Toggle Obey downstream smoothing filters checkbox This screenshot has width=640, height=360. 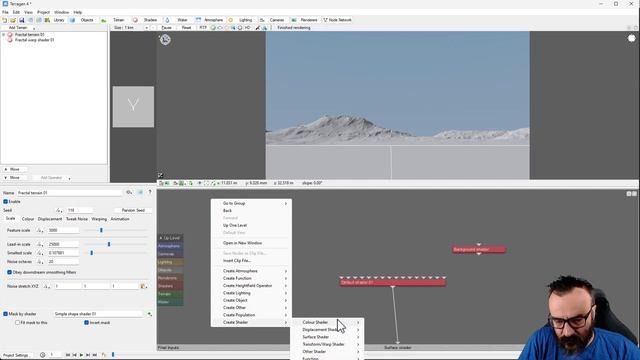pos(9,272)
